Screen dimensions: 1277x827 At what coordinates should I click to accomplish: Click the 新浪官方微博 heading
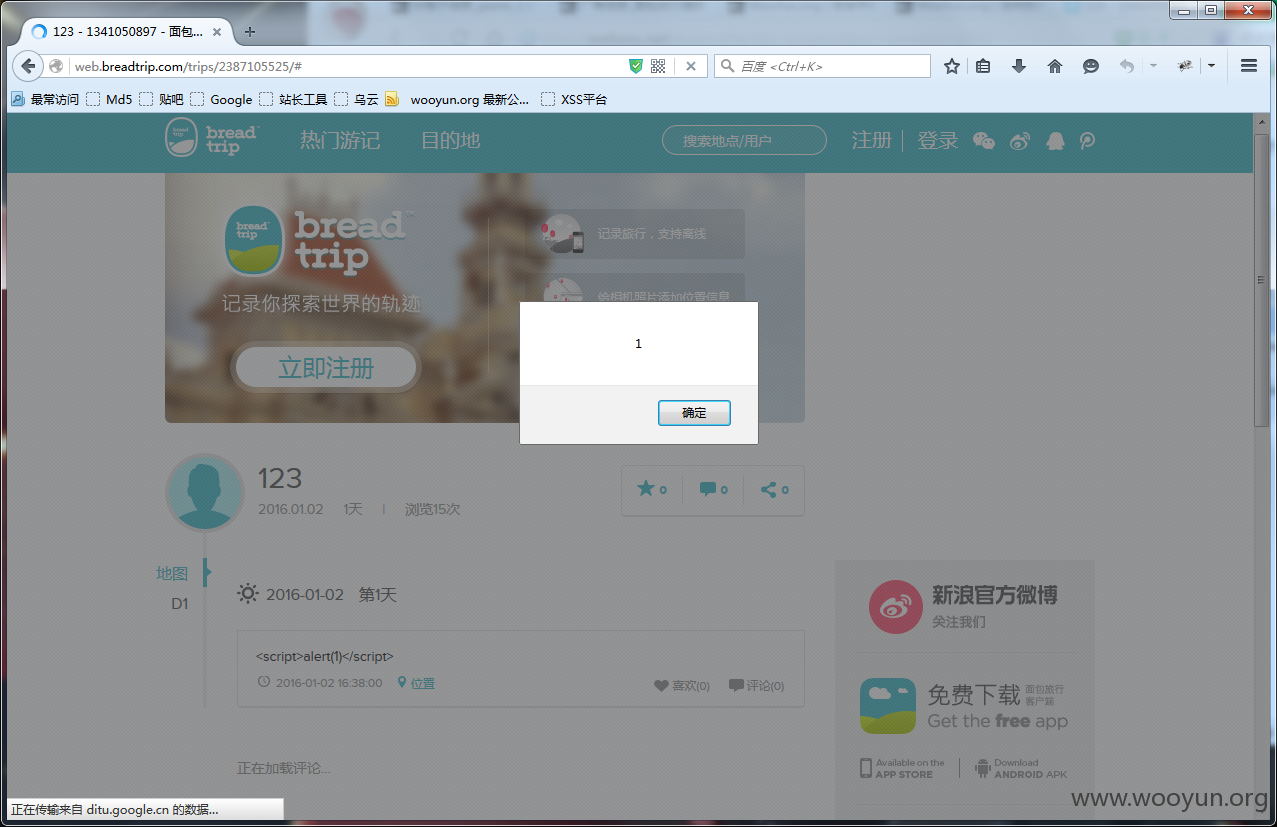(x=995, y=595)
